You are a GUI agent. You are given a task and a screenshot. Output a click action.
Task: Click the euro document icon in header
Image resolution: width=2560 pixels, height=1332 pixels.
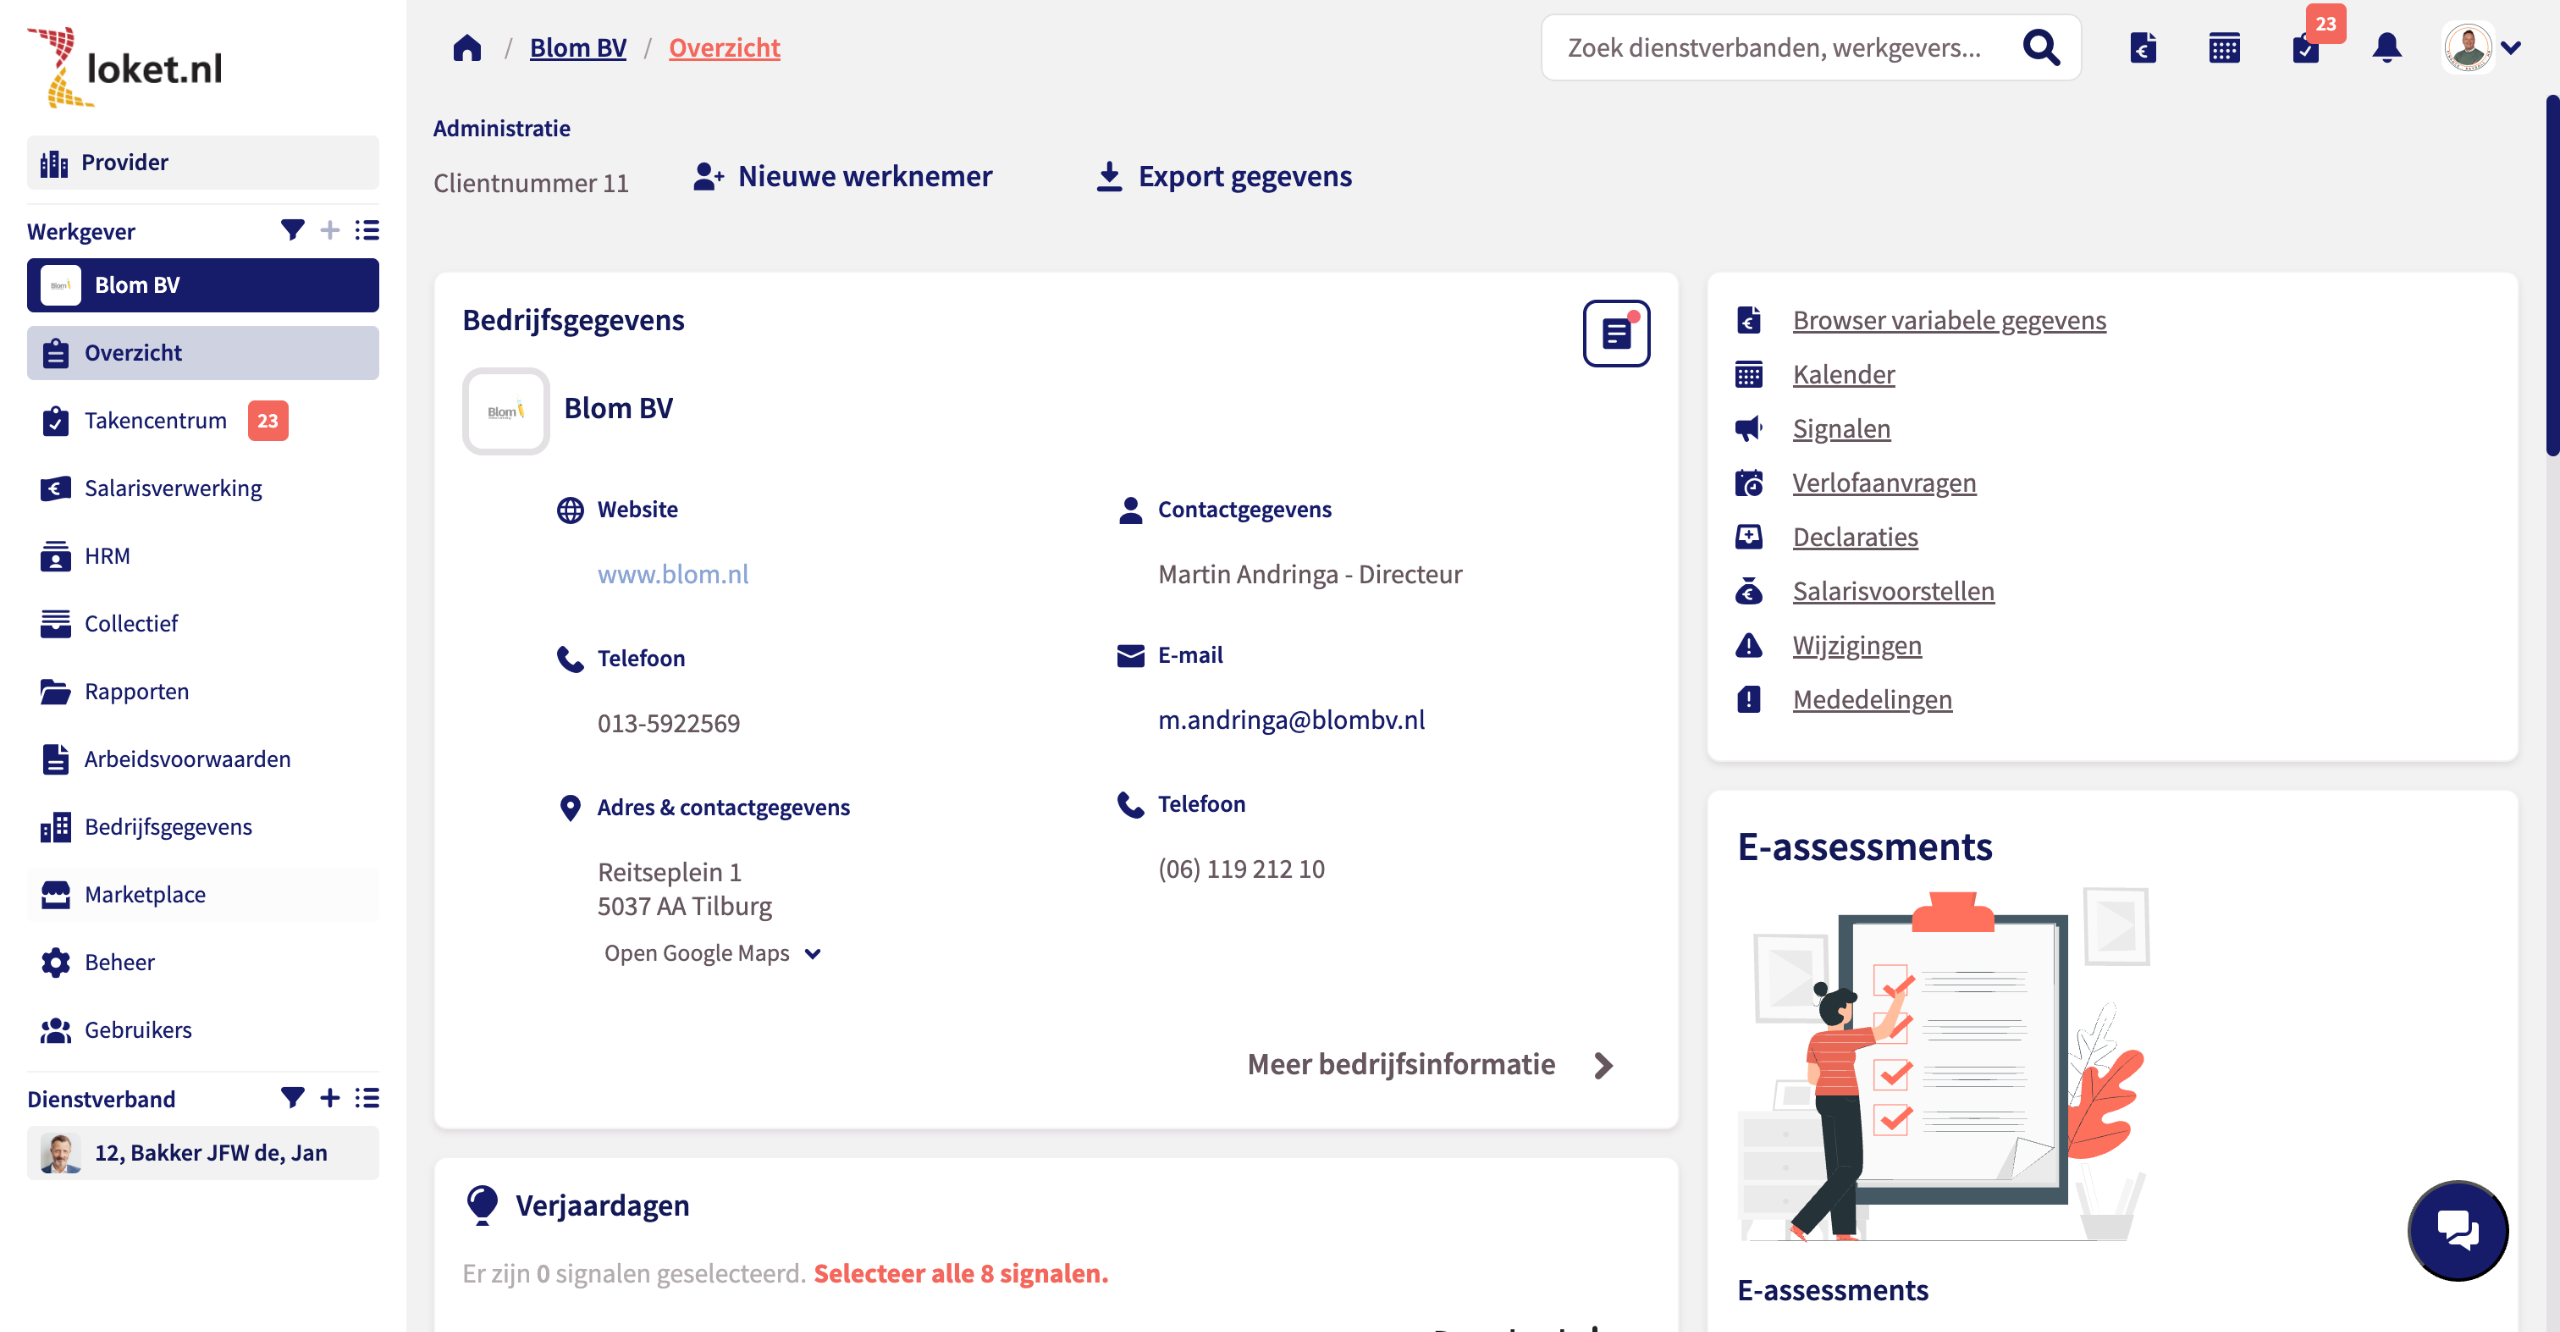pos(2143,47)
